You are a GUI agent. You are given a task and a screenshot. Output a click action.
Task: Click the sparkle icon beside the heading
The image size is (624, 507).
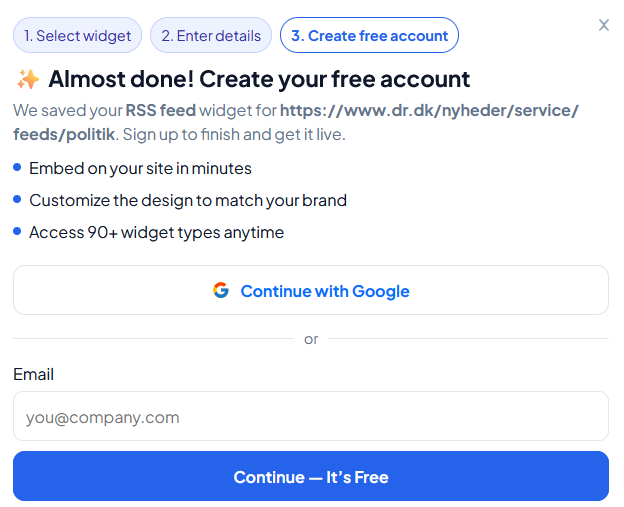27,79
